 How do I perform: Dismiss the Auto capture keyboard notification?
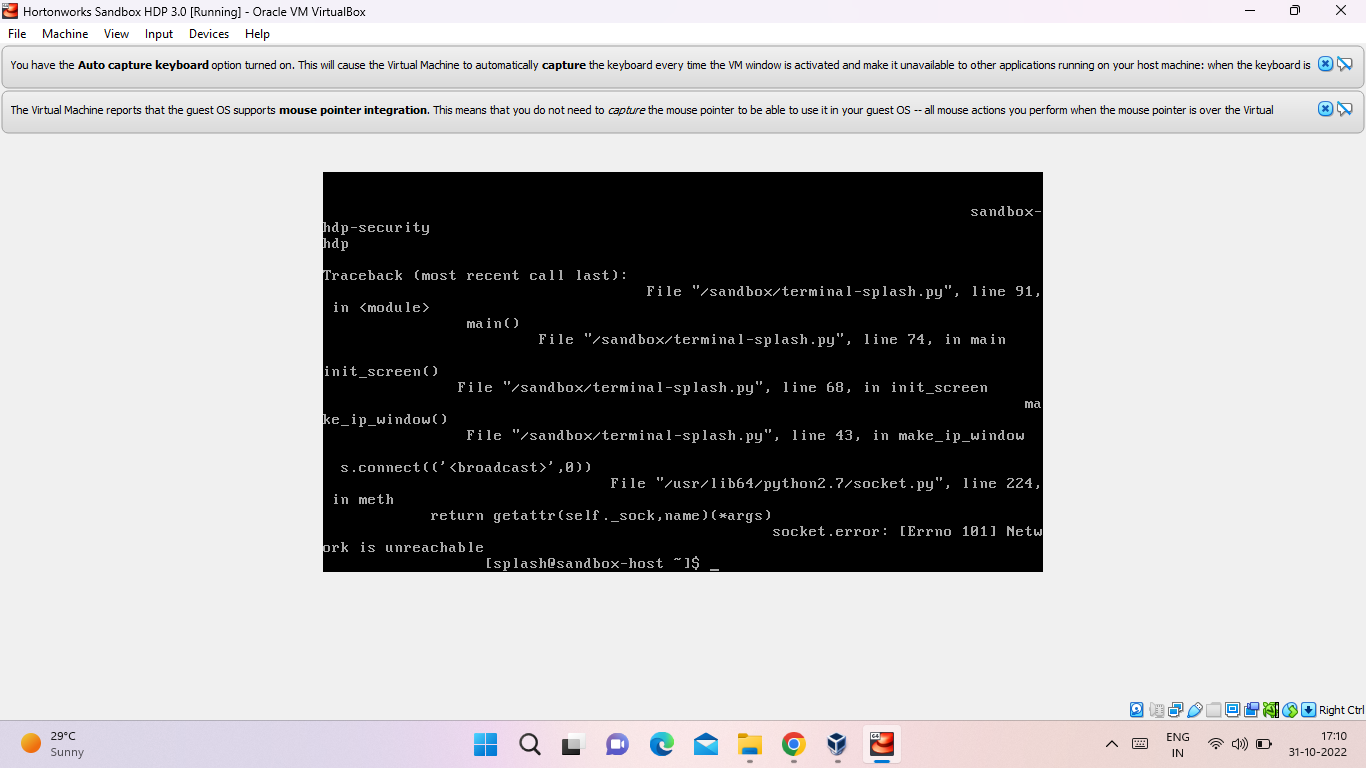tap(1324, 64)
